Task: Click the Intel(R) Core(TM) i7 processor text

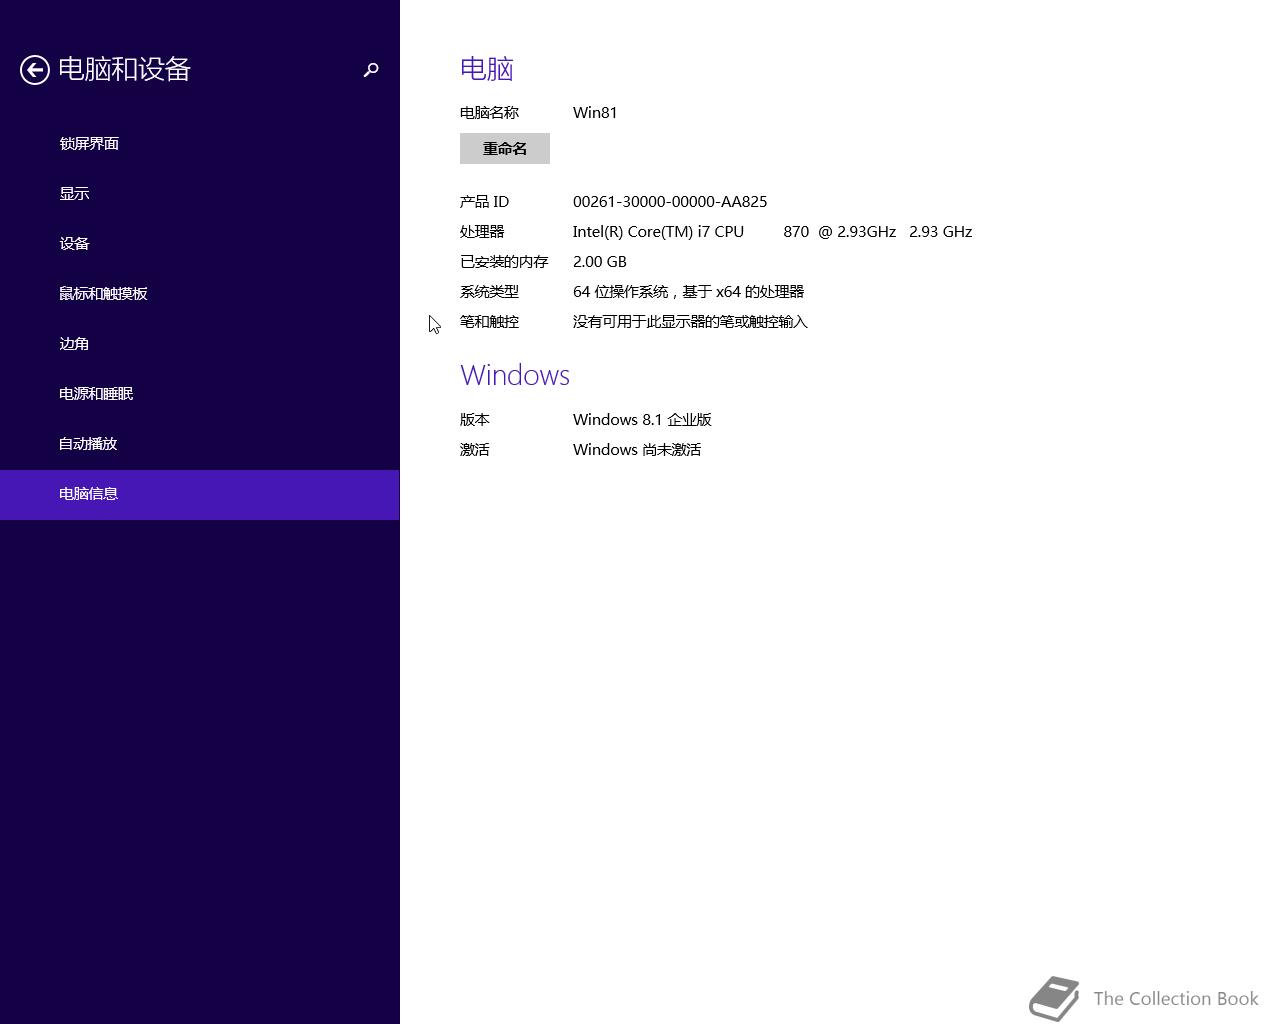Action: click(x=772, y=231)
